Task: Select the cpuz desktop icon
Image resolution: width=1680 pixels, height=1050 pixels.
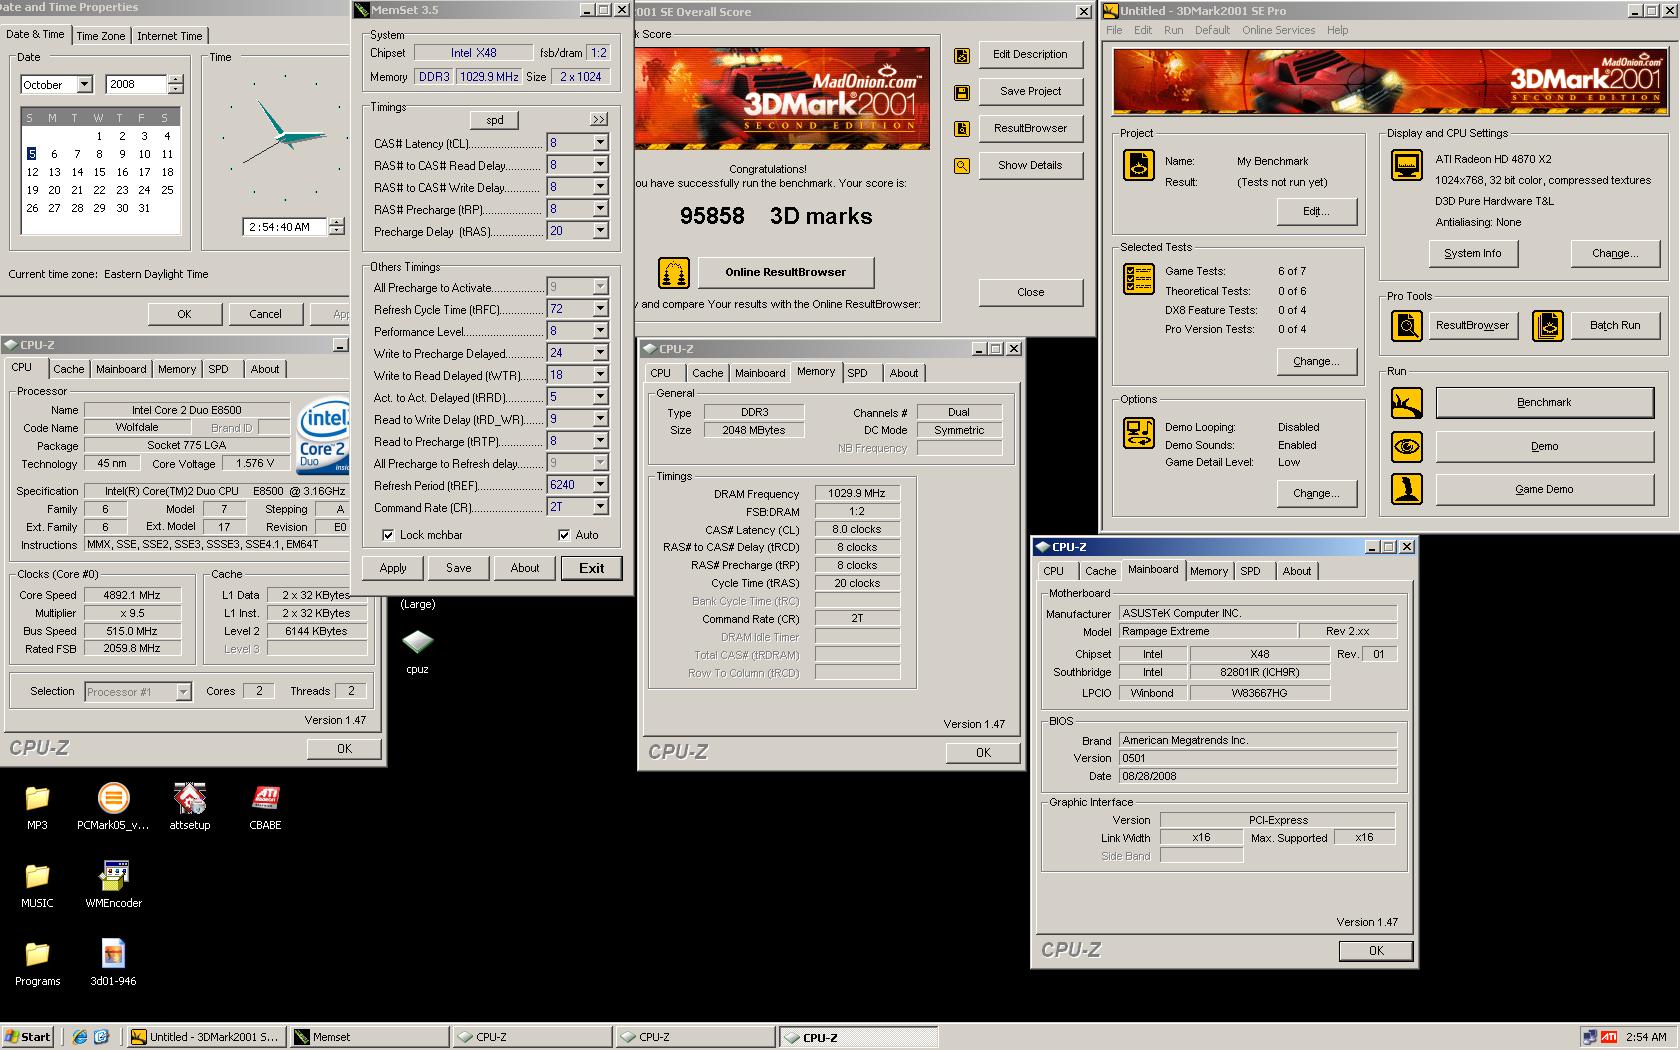Action: click(417, 650)
